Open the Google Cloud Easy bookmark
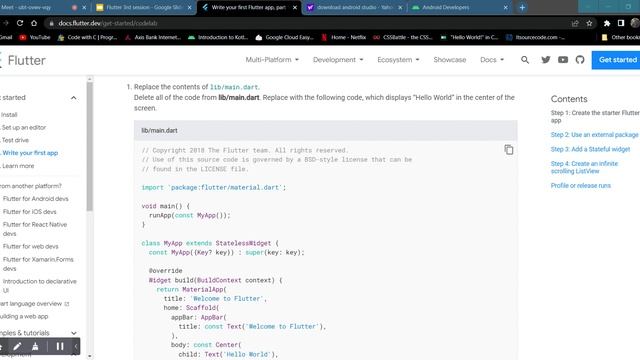 284,37
